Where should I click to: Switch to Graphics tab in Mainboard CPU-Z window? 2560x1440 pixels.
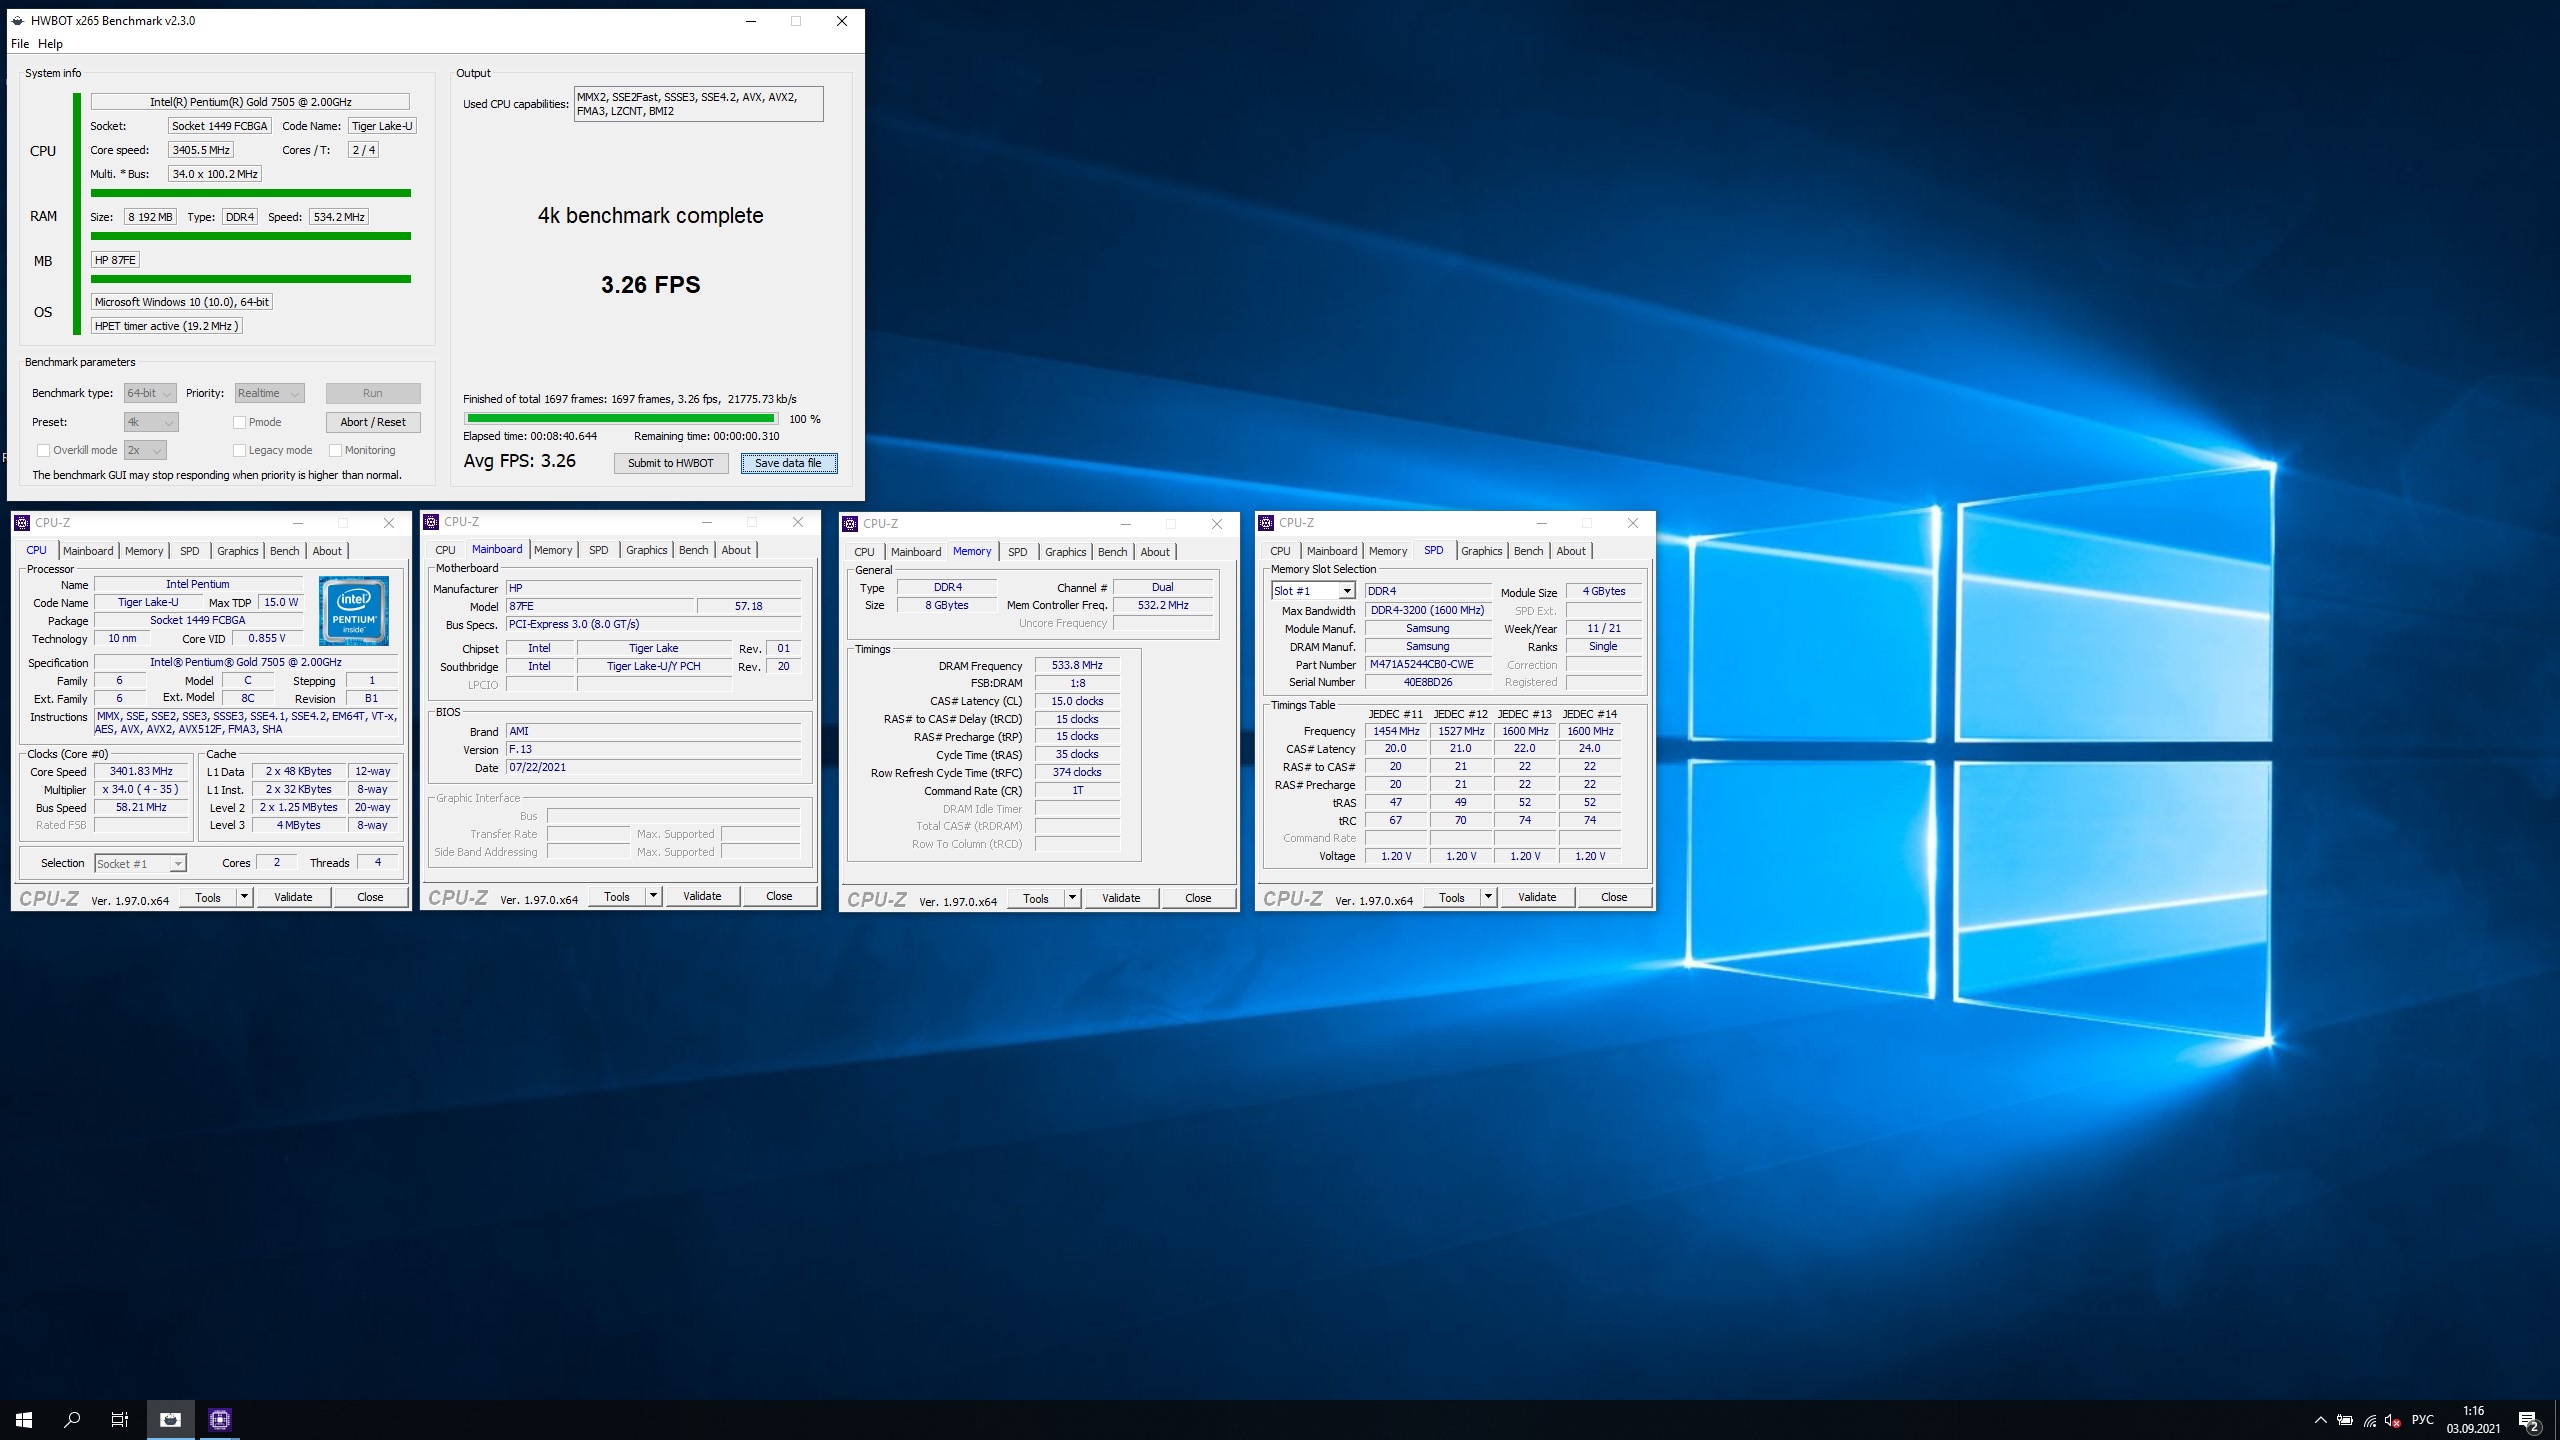pos(646,550)
